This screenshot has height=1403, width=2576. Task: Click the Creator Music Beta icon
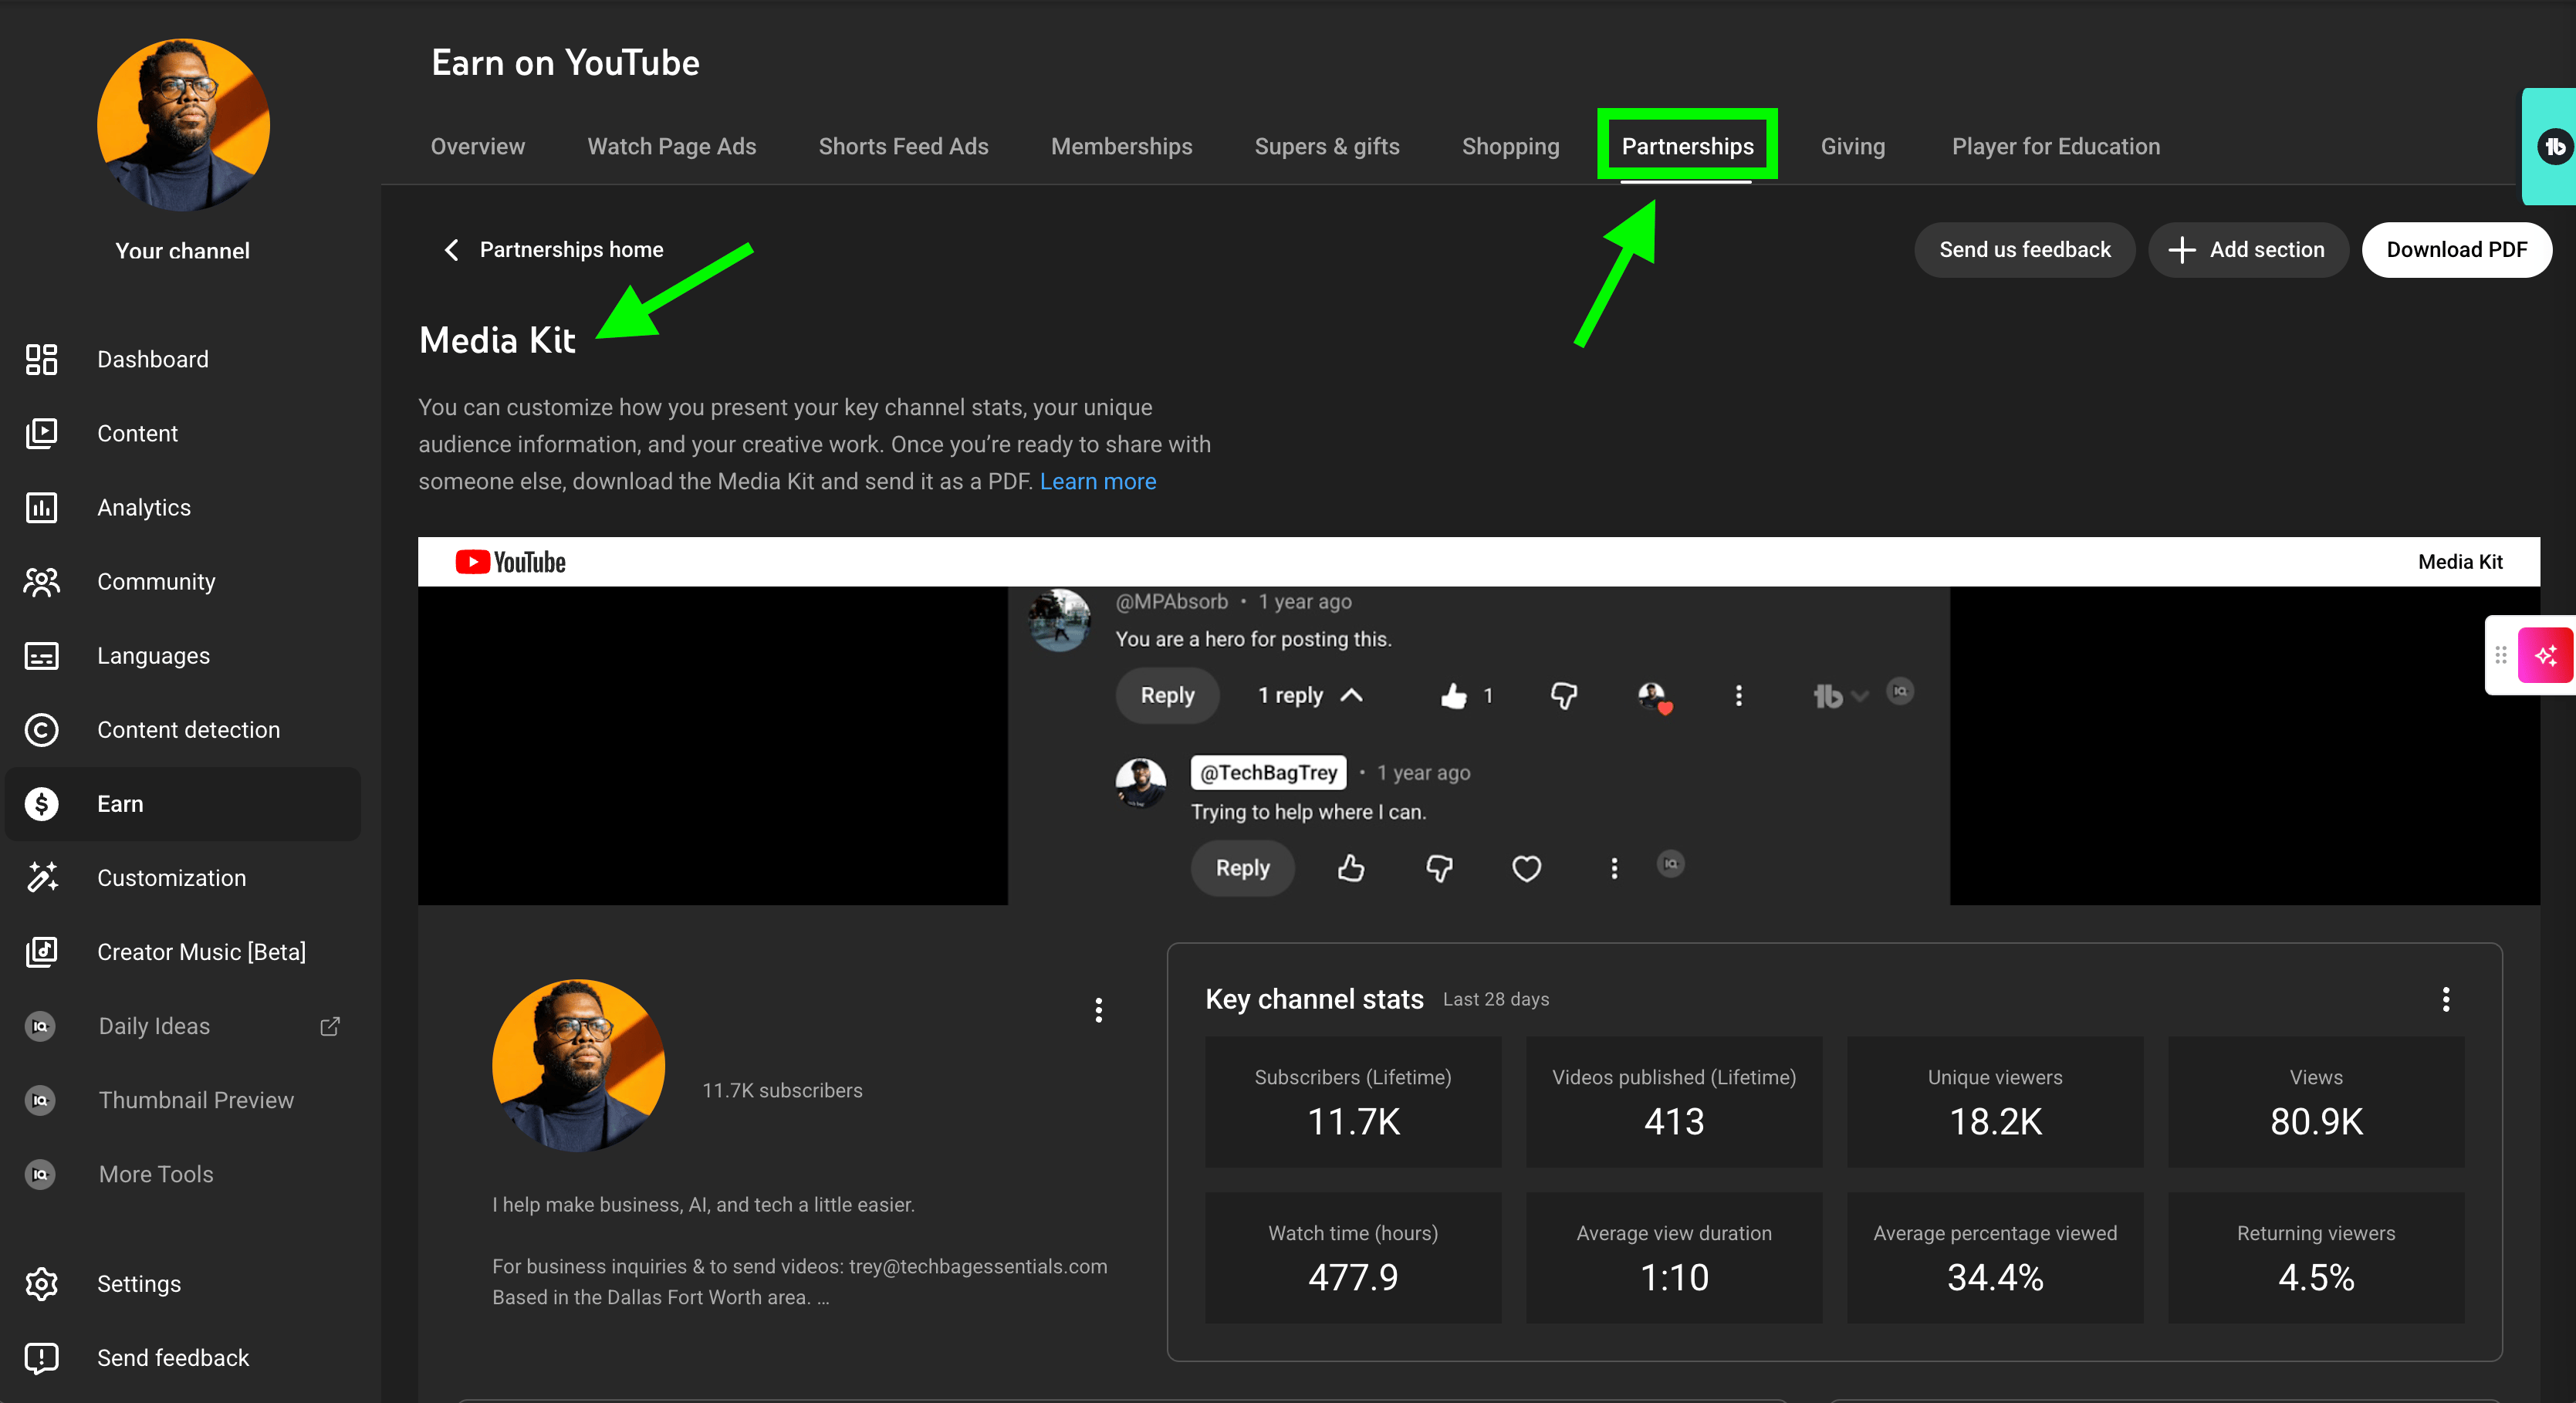point(41,952)
